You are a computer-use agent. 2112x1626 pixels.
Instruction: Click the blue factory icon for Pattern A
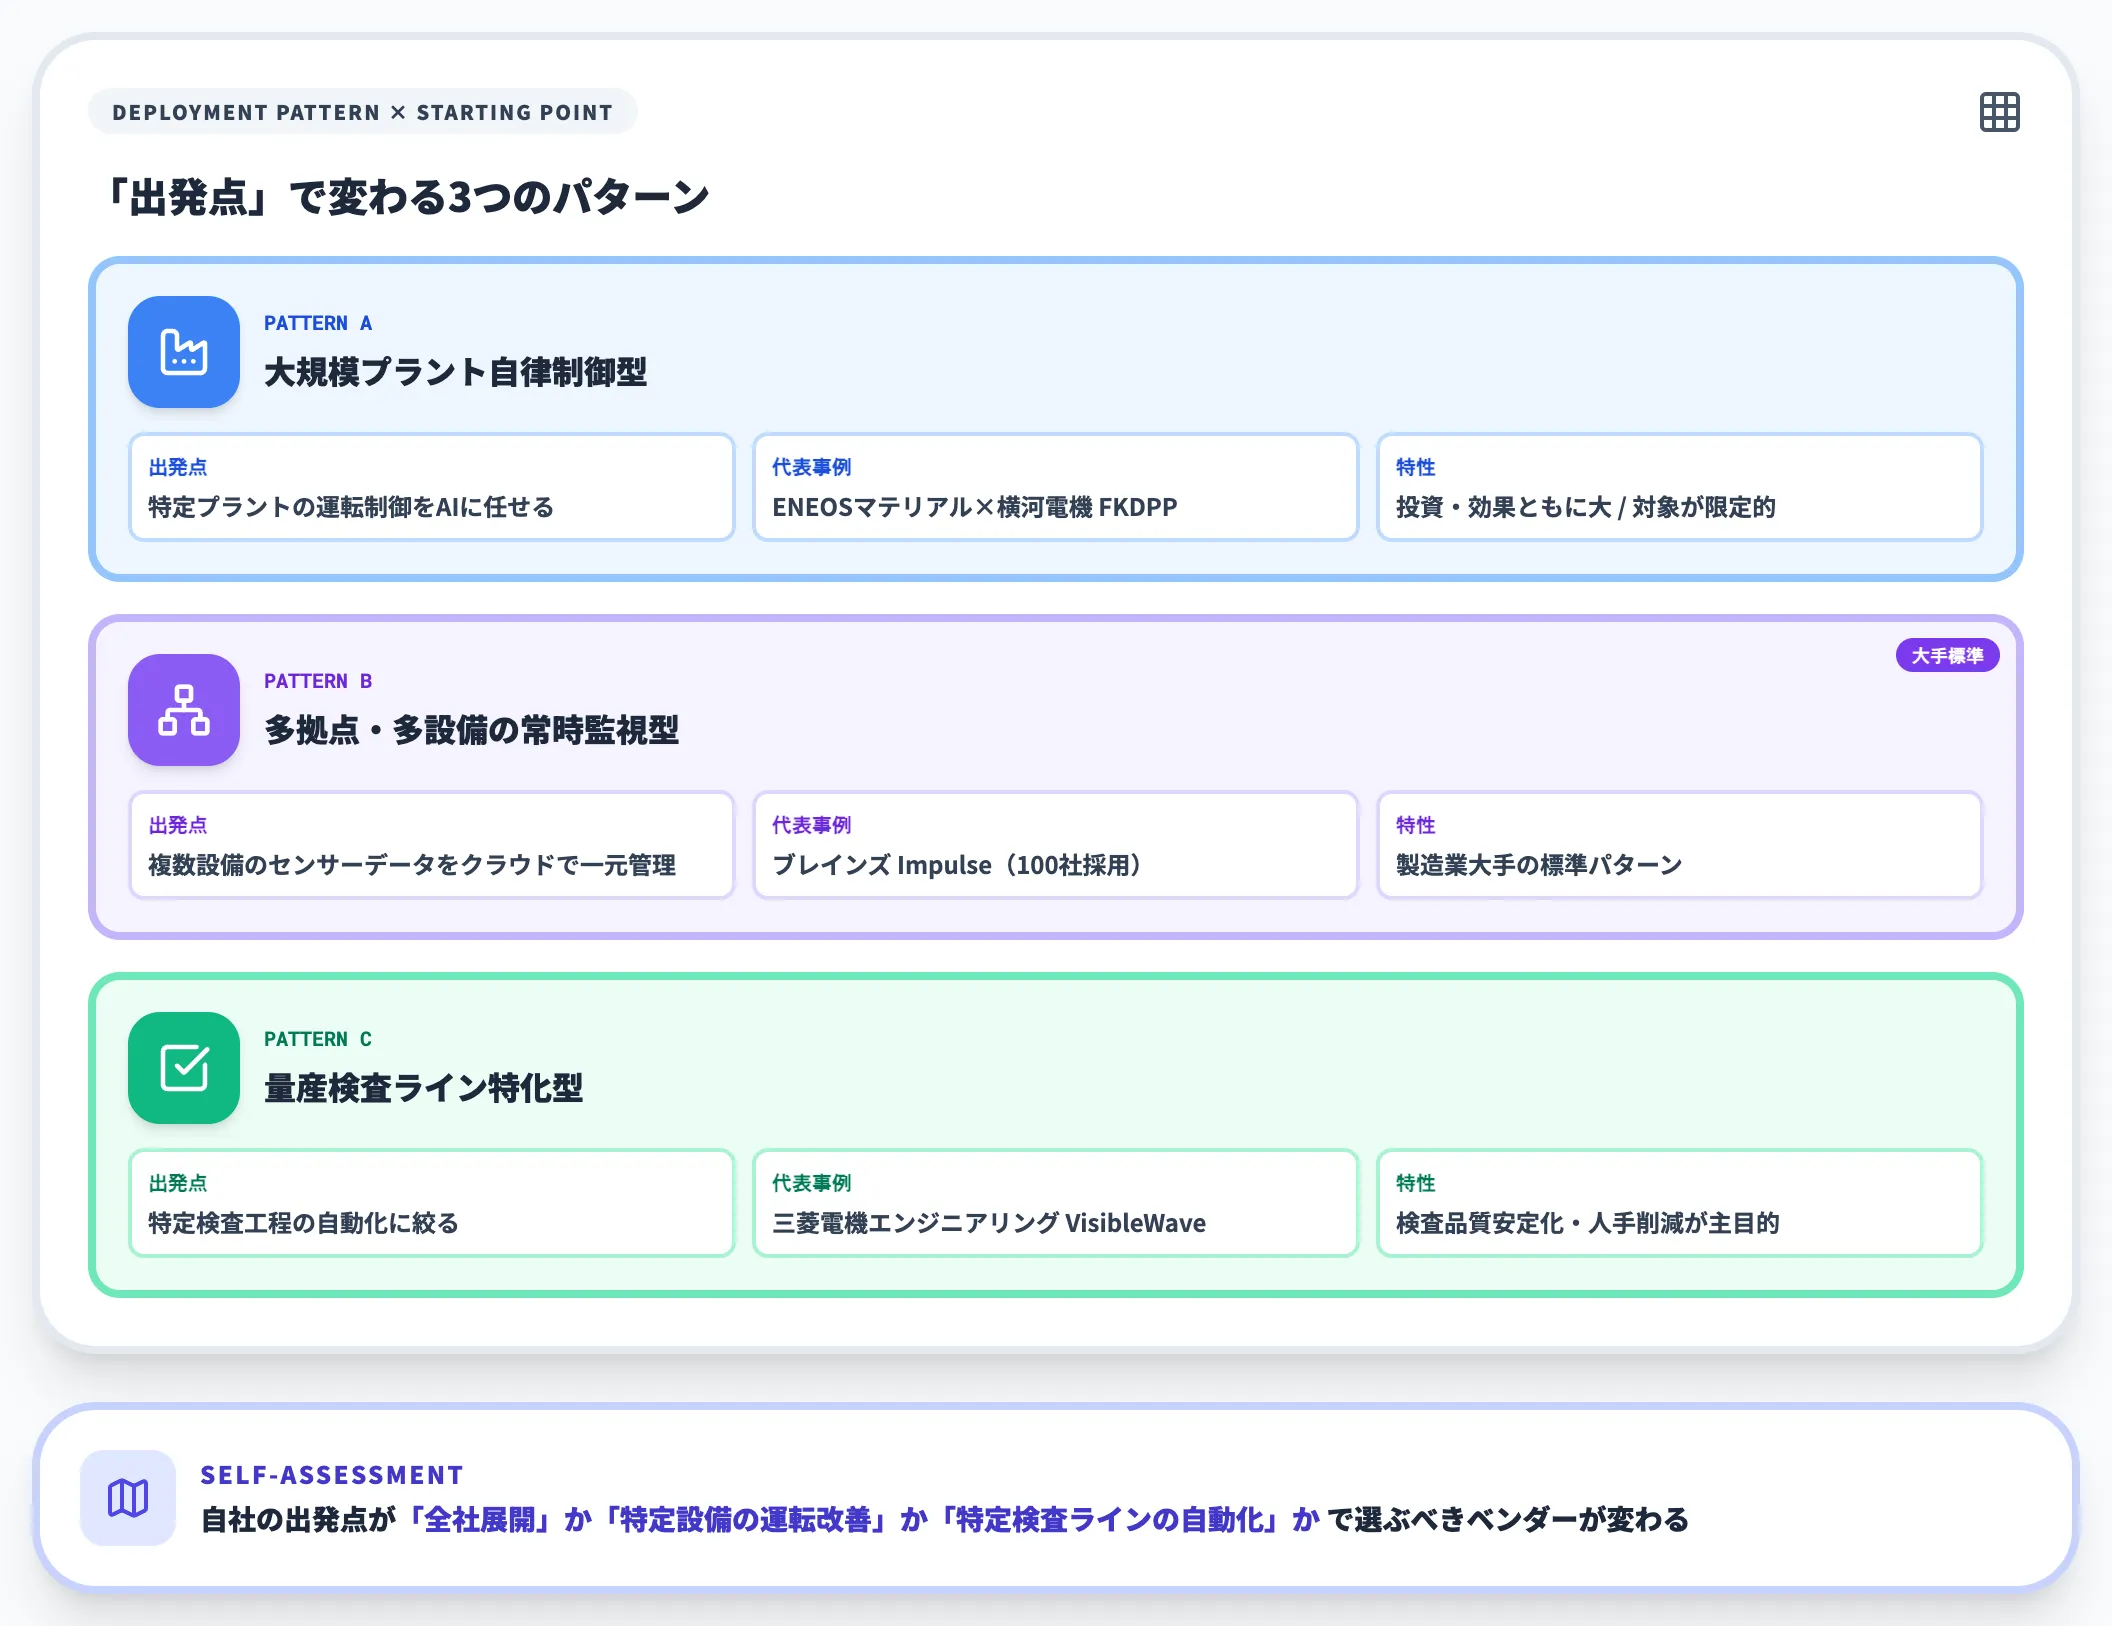coord(184,352)
